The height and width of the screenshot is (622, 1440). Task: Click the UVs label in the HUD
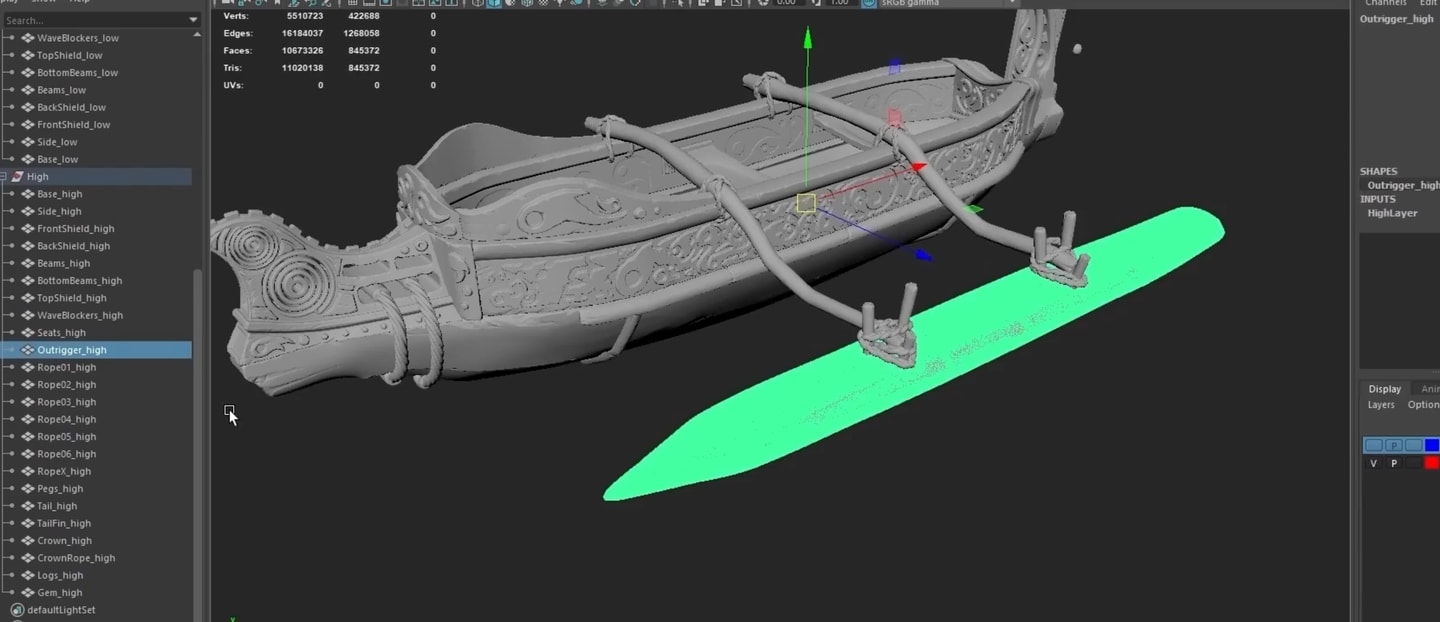[233, 85]
